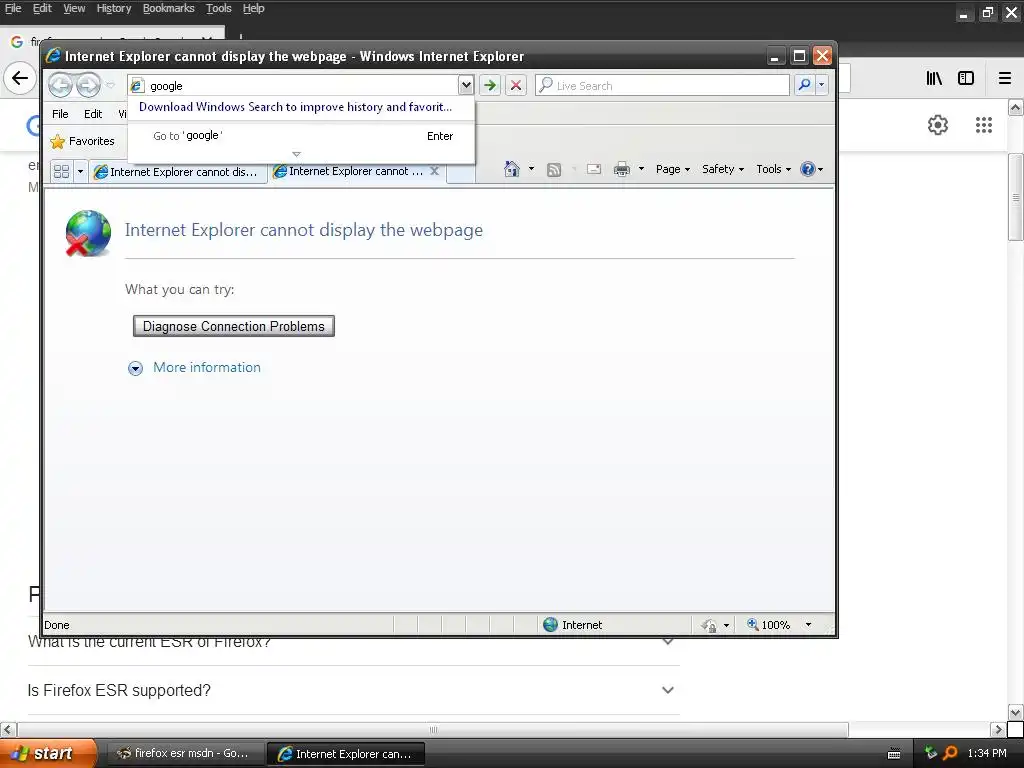Image resolution: width=1024 pixels, height=768 pixels.
Task: Open the Favorites star button
Action: pyautogui.click(x=82, y=141)
